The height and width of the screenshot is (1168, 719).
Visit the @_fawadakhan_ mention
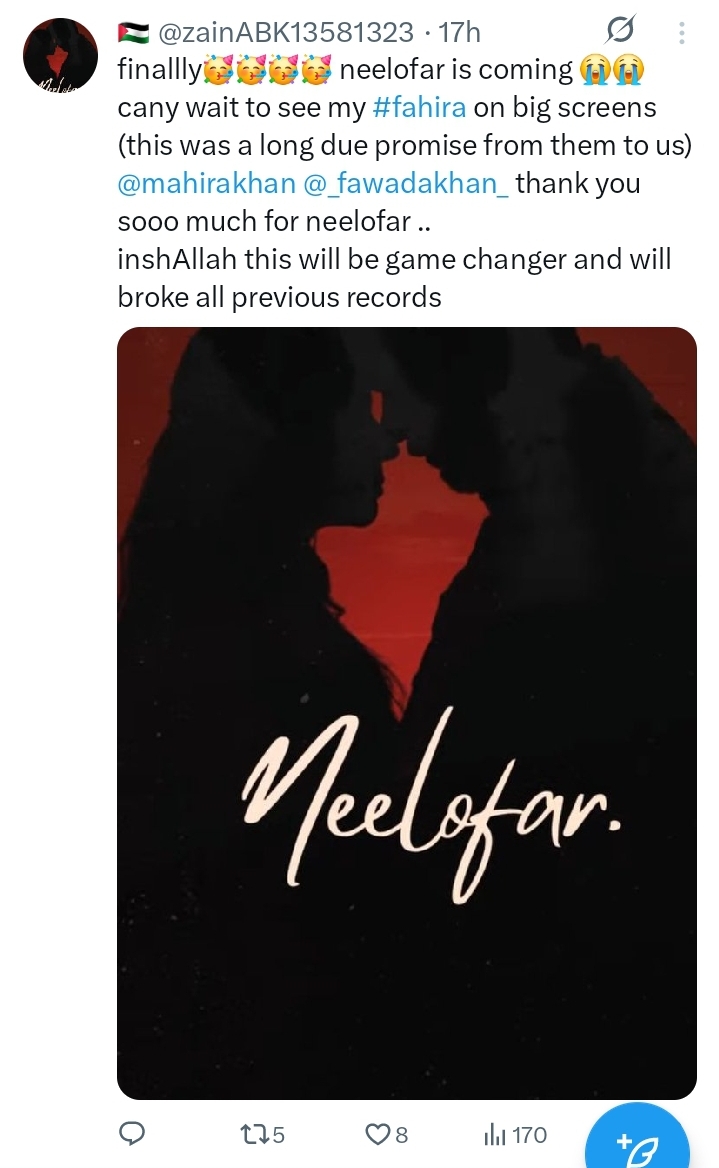tap(406, 183)
